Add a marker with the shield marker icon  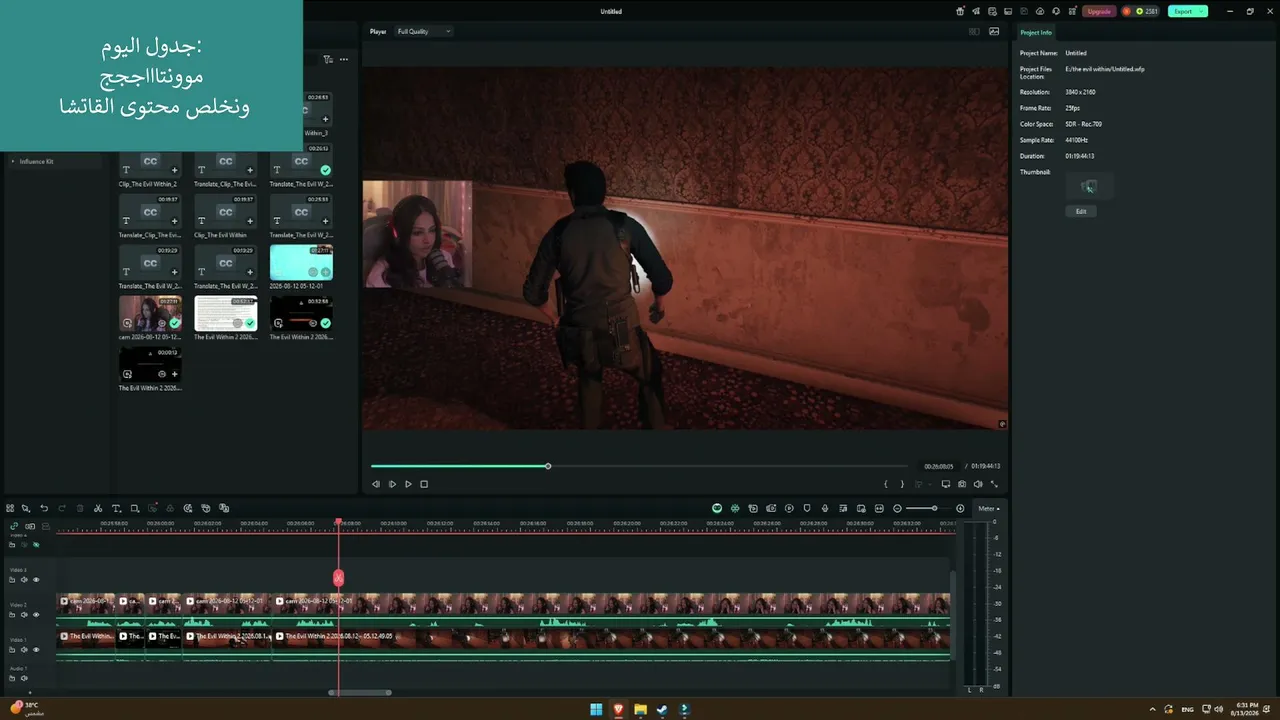click(x=807, y=508)
